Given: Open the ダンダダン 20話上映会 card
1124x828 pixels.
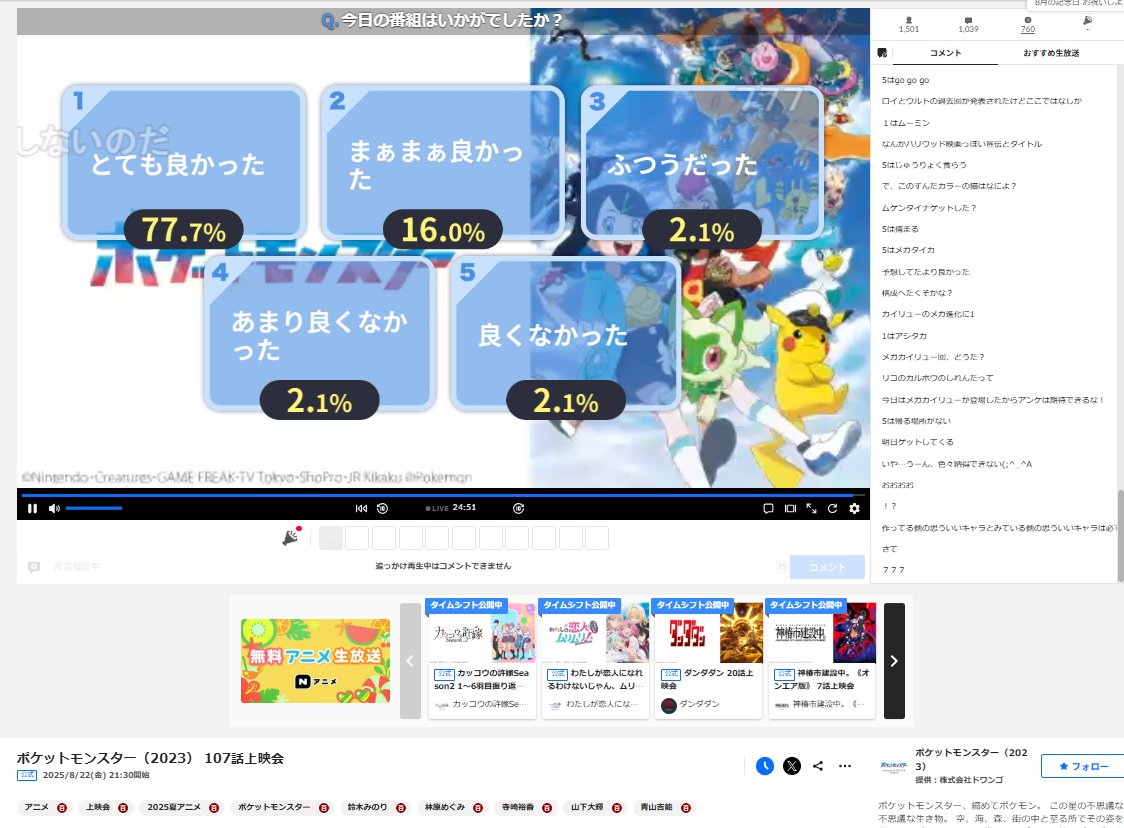Looking at the screenshot, I should tap(708, 658).
